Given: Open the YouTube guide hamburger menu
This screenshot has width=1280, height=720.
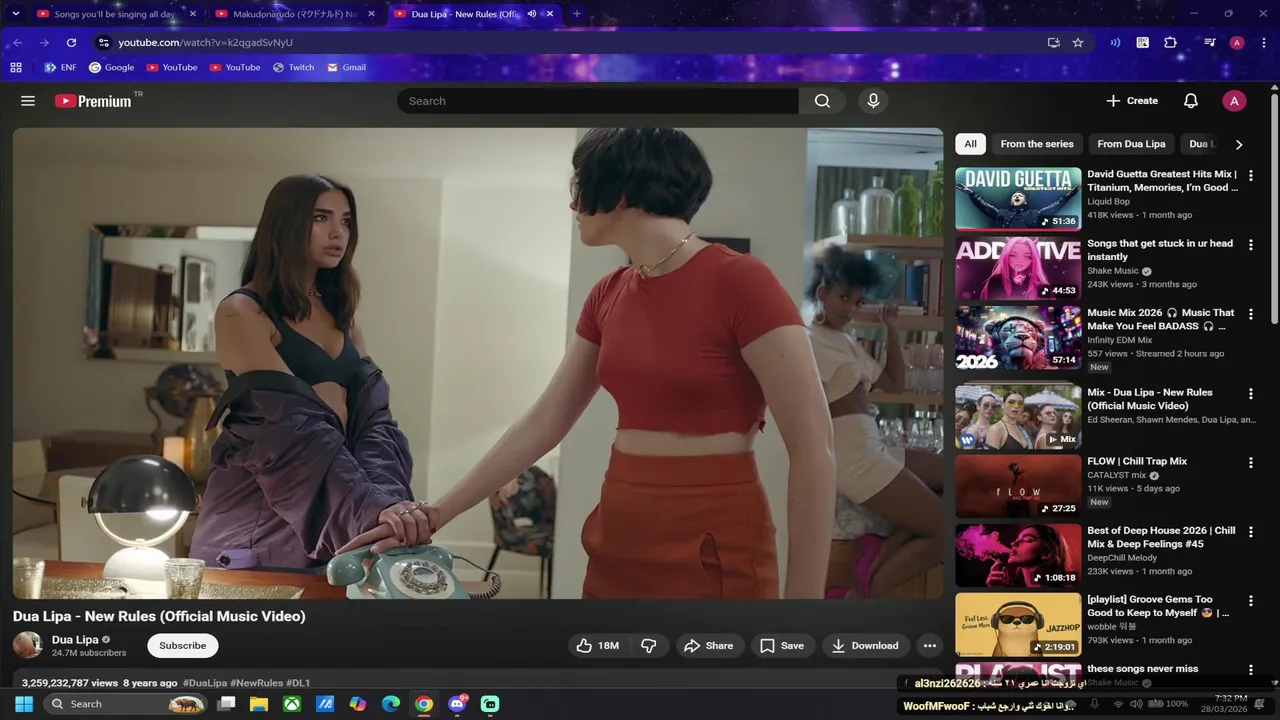Looking at the screenshot, I should coord(28,101).
